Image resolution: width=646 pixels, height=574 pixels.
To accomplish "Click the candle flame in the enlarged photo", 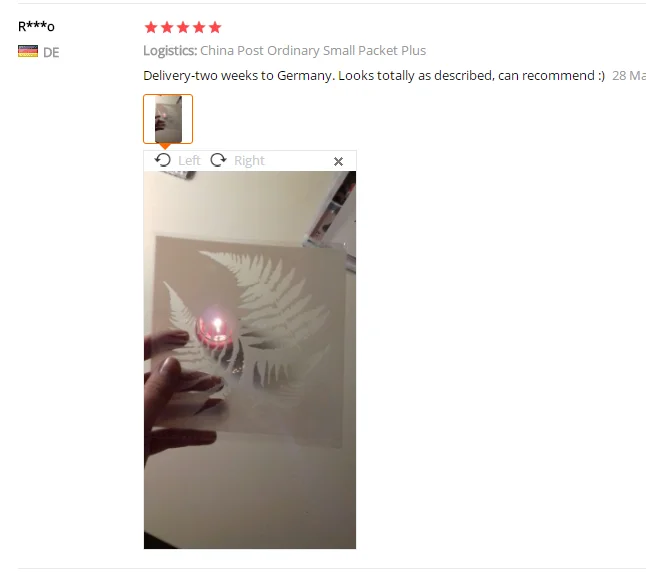I will tap(218, 325).
